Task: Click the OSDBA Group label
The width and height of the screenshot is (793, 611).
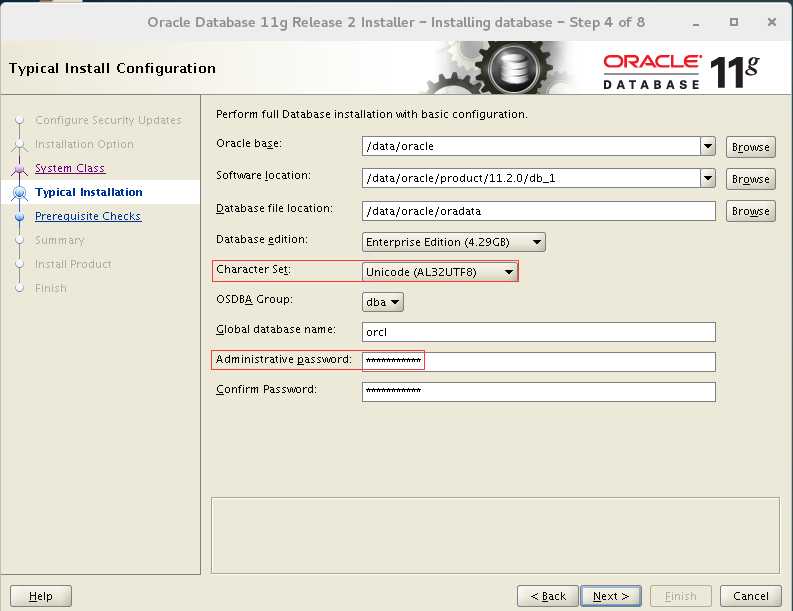Action: (254, 299)
